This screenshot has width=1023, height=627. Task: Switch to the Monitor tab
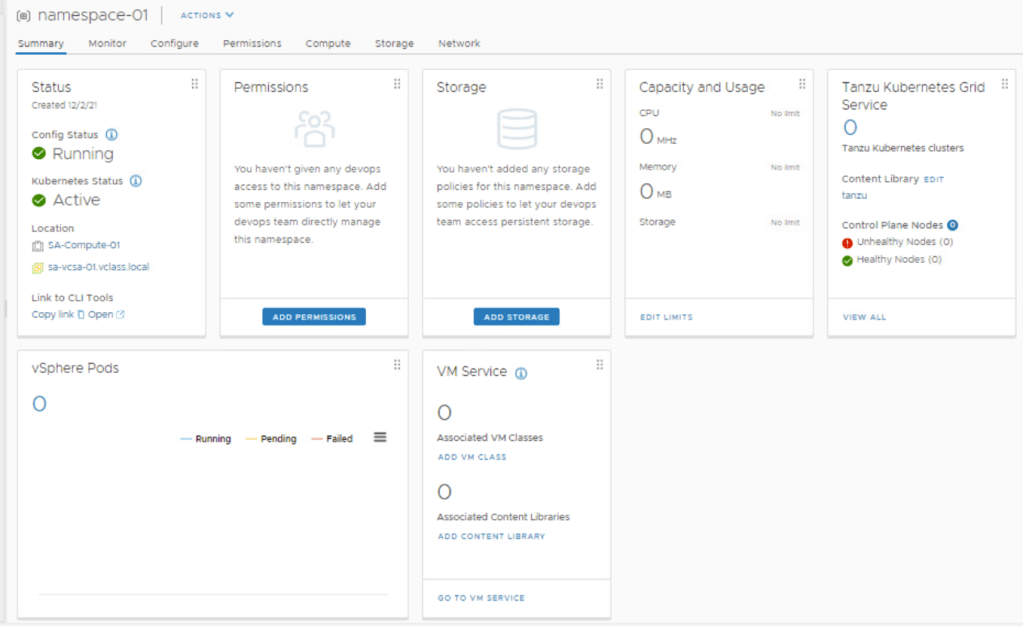pyautogui.click(x=107, y=44)
